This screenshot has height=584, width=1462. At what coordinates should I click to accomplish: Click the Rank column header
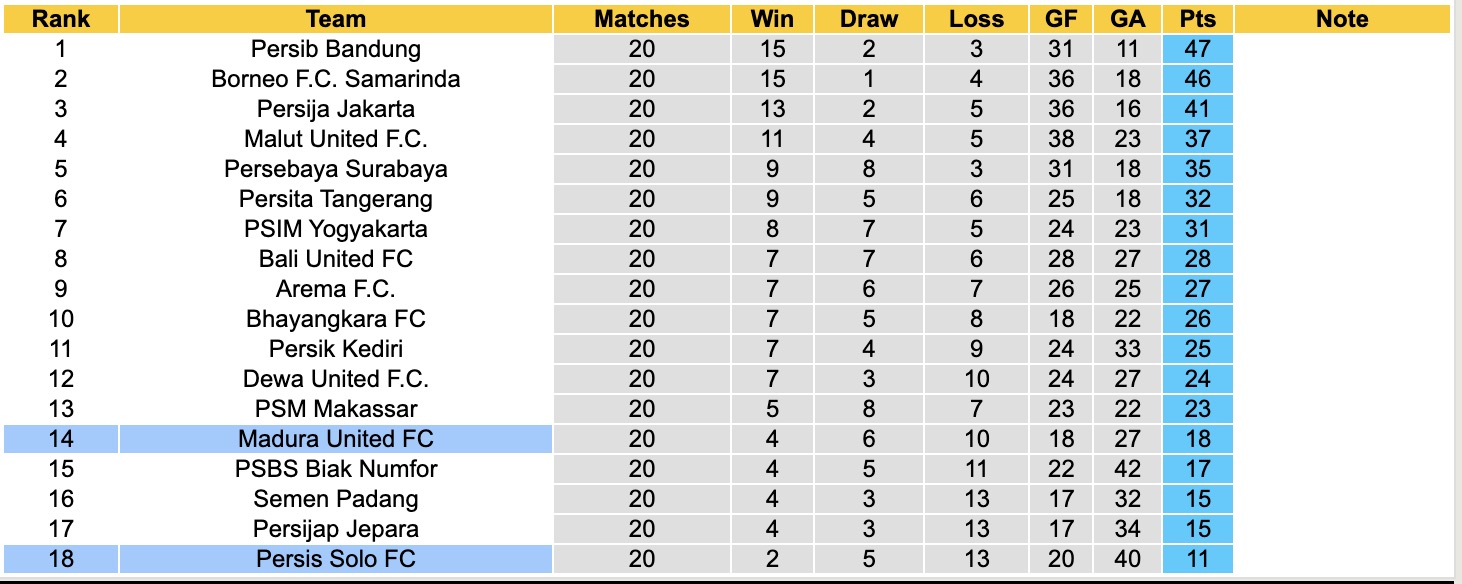pyautogui.click(x=60, y=19)
